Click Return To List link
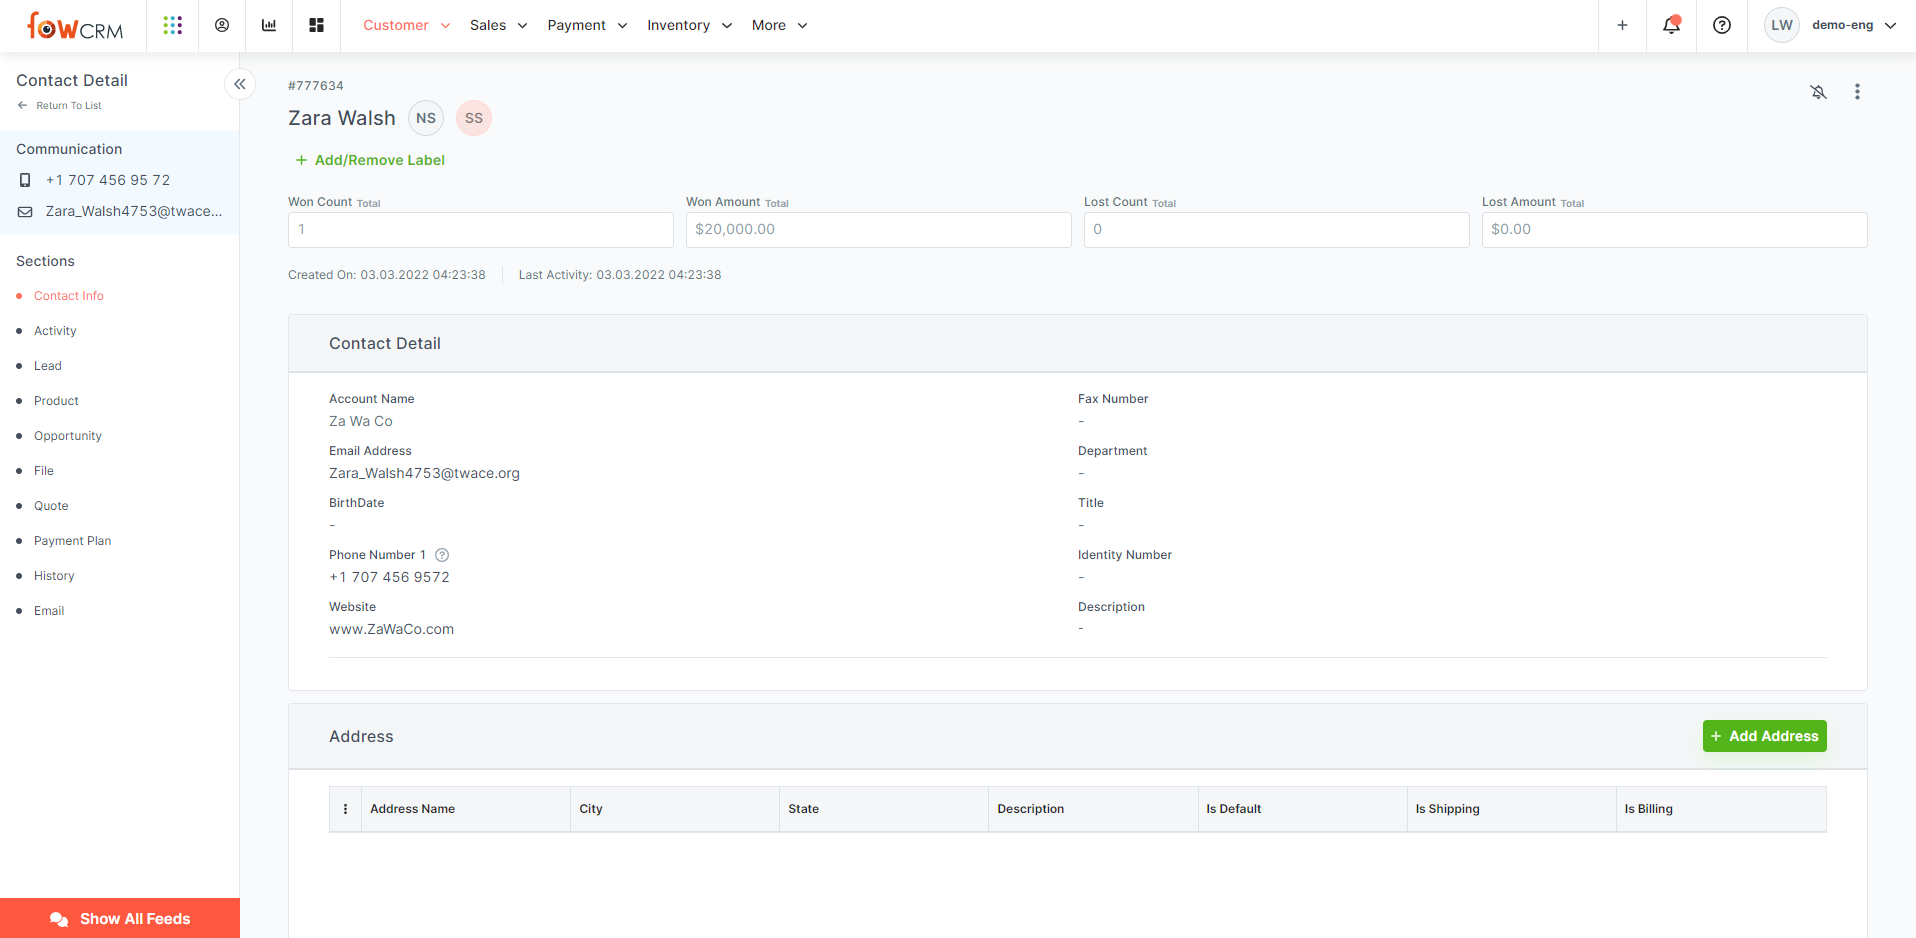Screen dimensions: 1916x938 coord(69,105)
